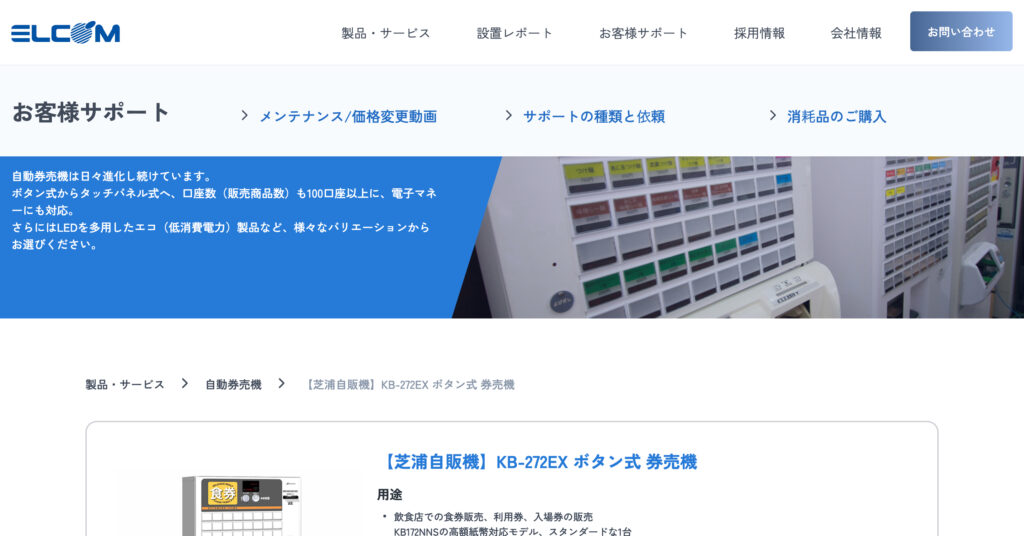Click 製品・サービス breadcrumb link
This screenshot has height=536, width=1024.
click(x=125, y=384)
